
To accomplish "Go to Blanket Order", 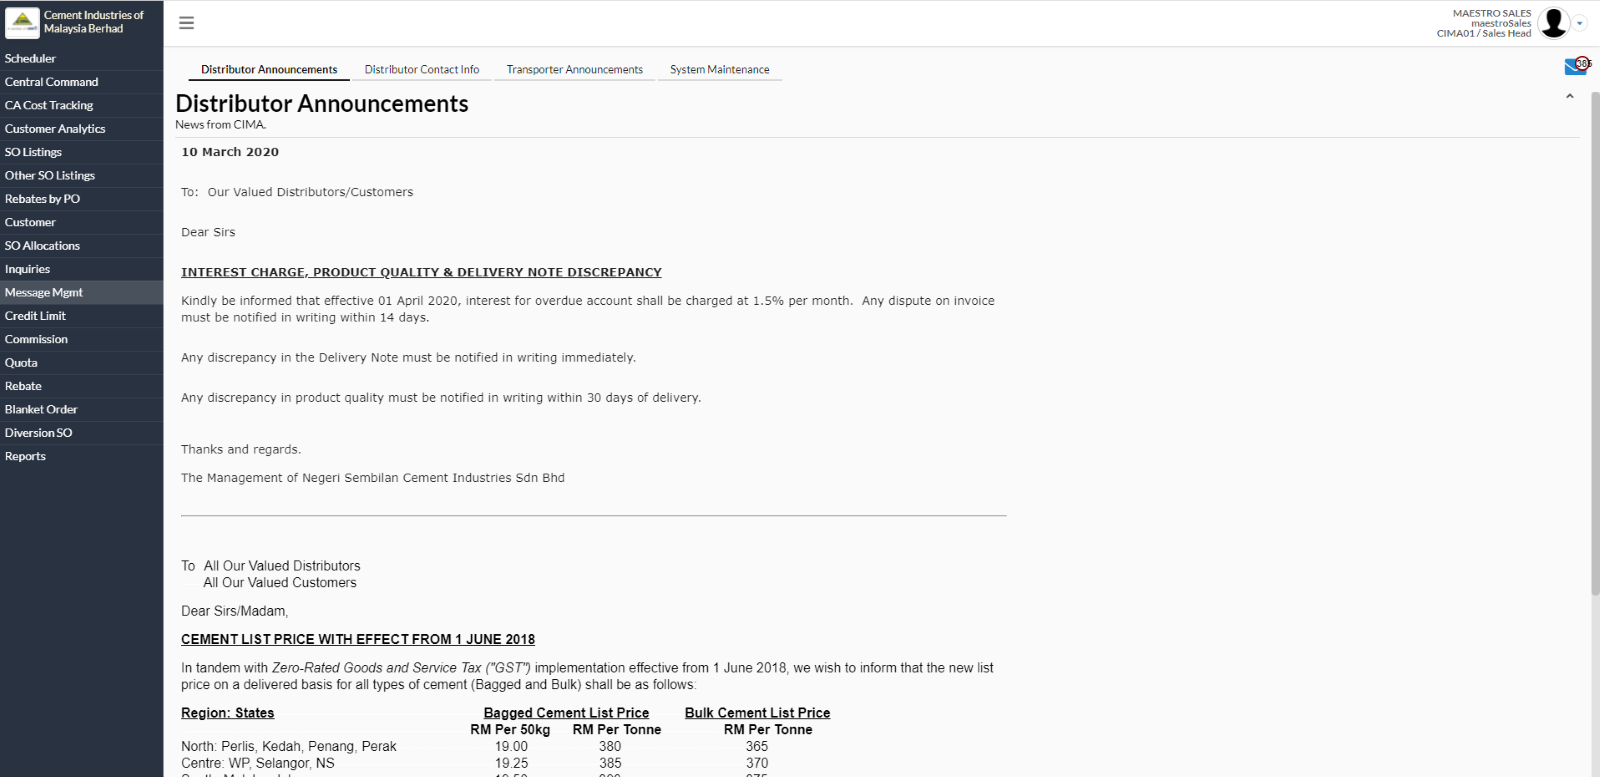I will coord(81,409).
